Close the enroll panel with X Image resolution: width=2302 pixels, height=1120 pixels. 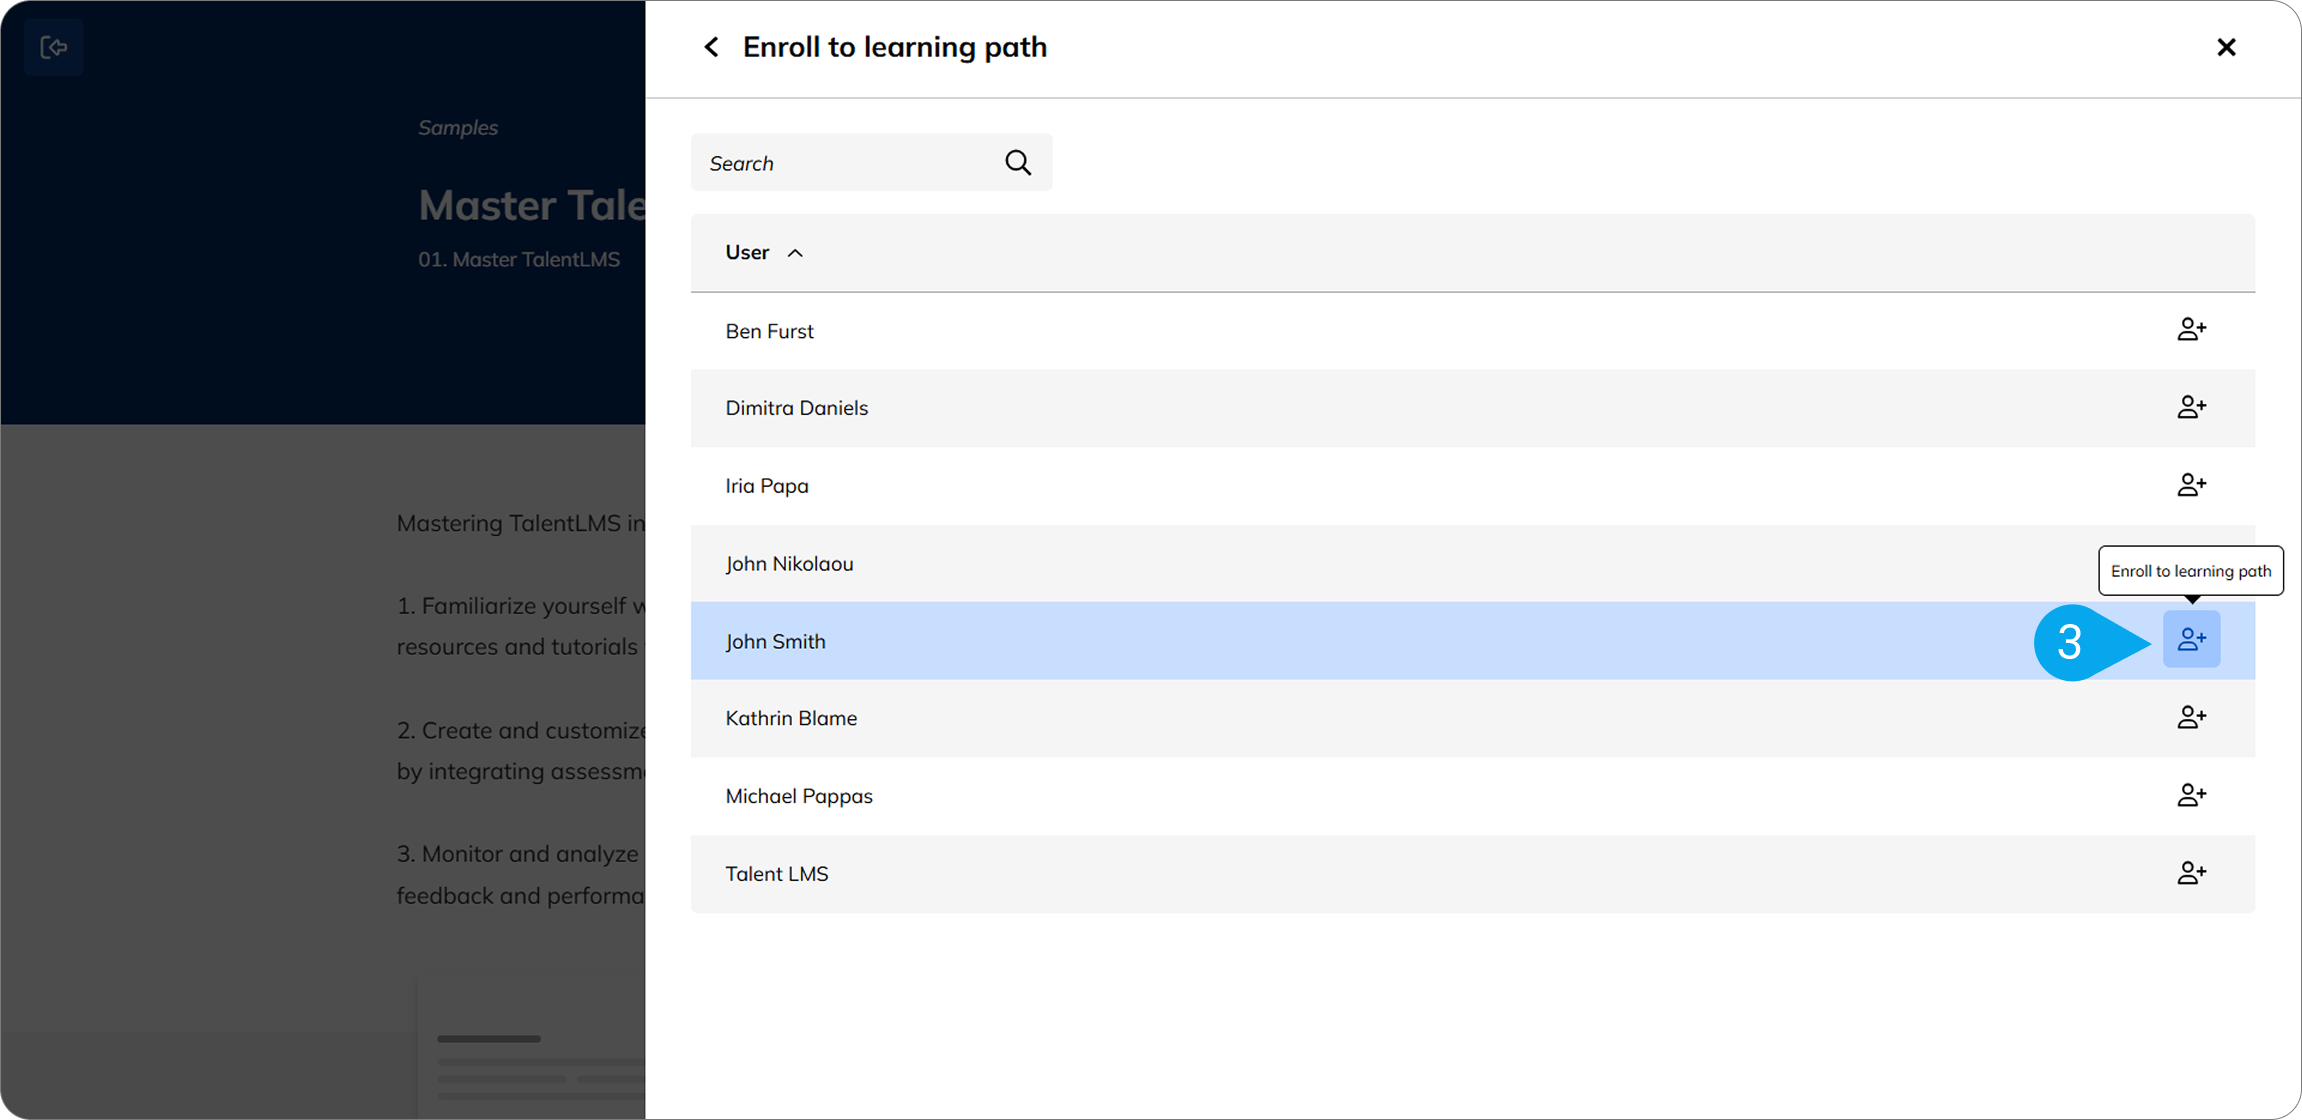[2226, 47]
